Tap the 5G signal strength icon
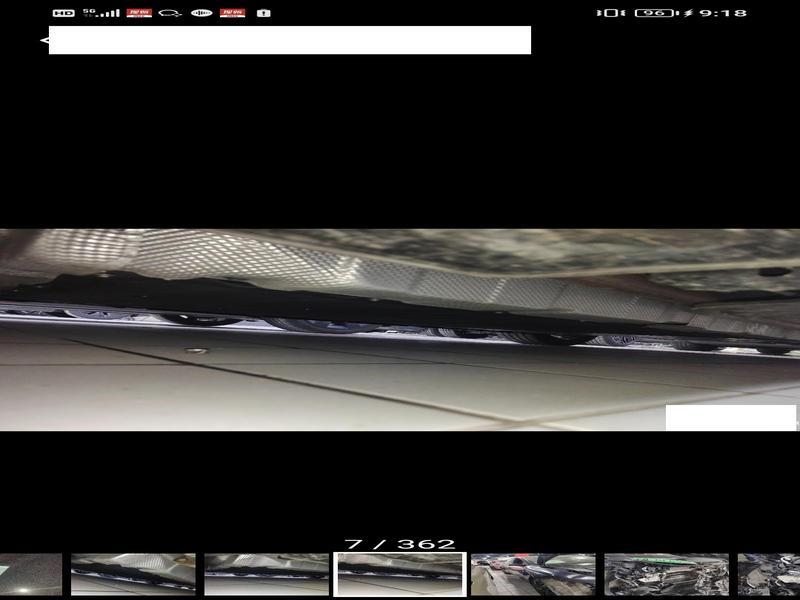 pos(101,13)
